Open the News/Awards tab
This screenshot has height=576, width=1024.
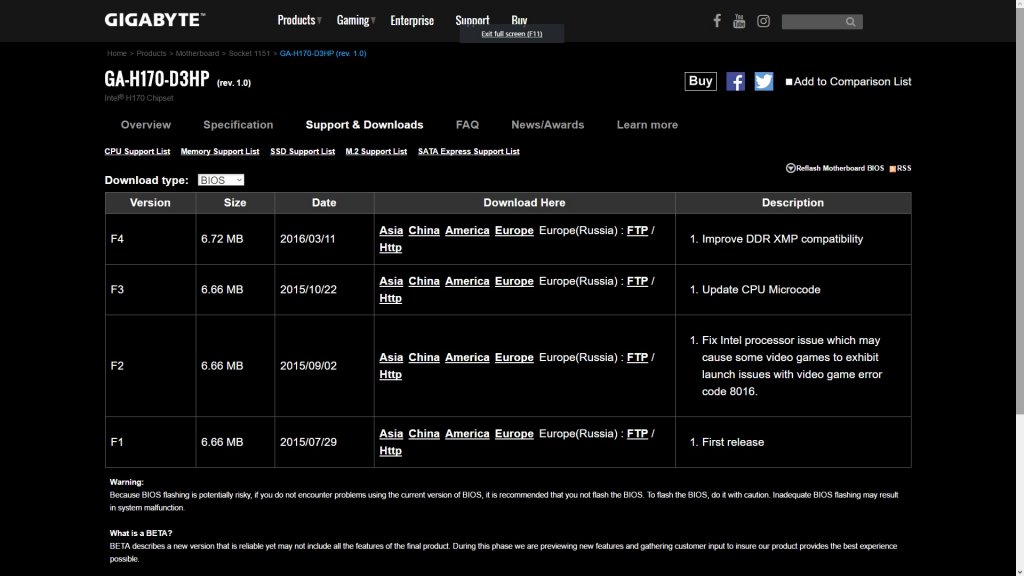pyautogui.click(x=548, y=125)
